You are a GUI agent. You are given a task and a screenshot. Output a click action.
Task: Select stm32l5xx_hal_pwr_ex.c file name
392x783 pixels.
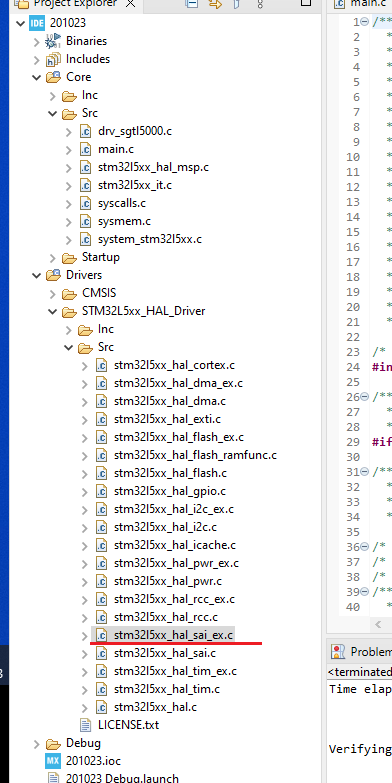(176, 563)
